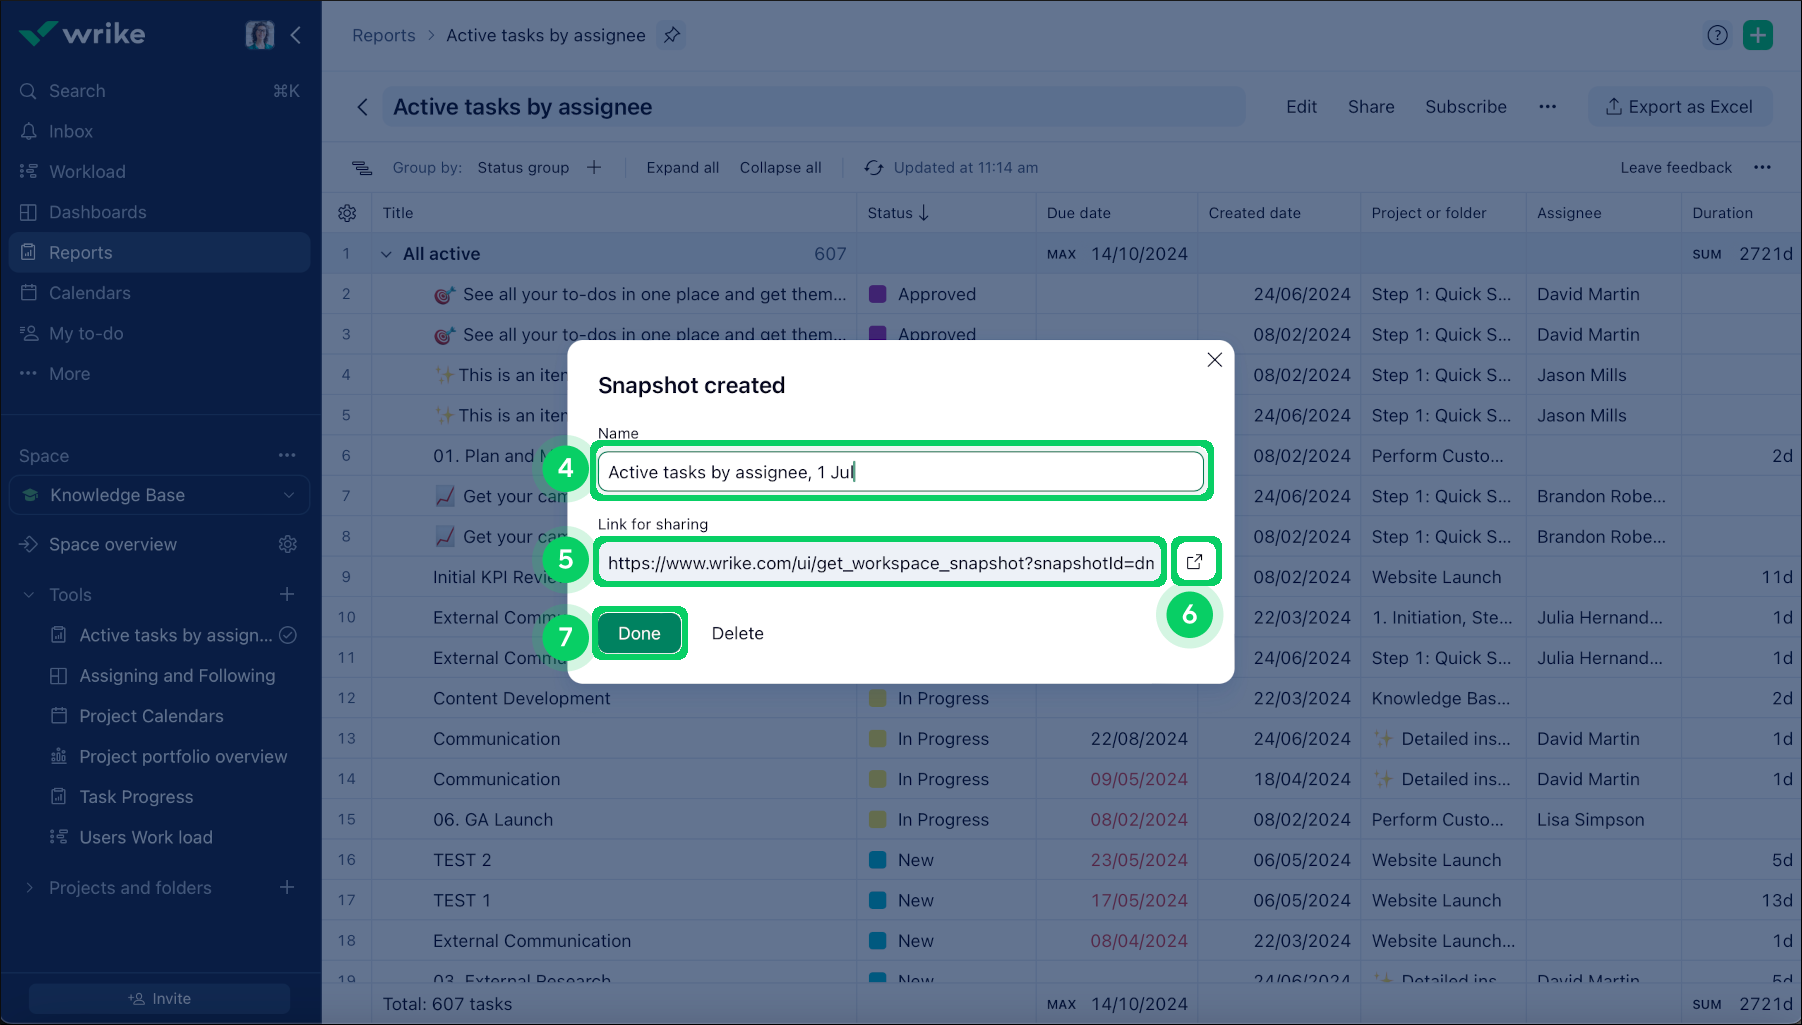Expand Projects and folders section
Image resolution: width=1802 pixels, height=1025 pixels.
click(x=29, y=888)
